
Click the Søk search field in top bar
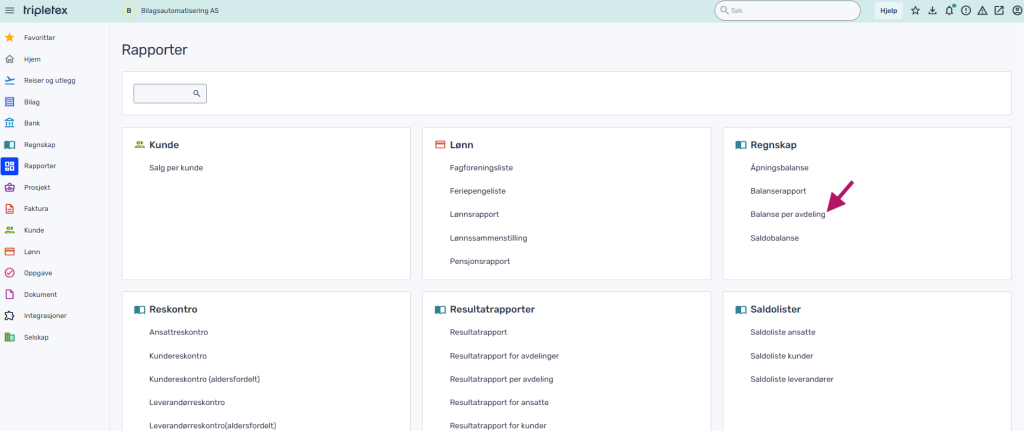[x=787, y=10]
